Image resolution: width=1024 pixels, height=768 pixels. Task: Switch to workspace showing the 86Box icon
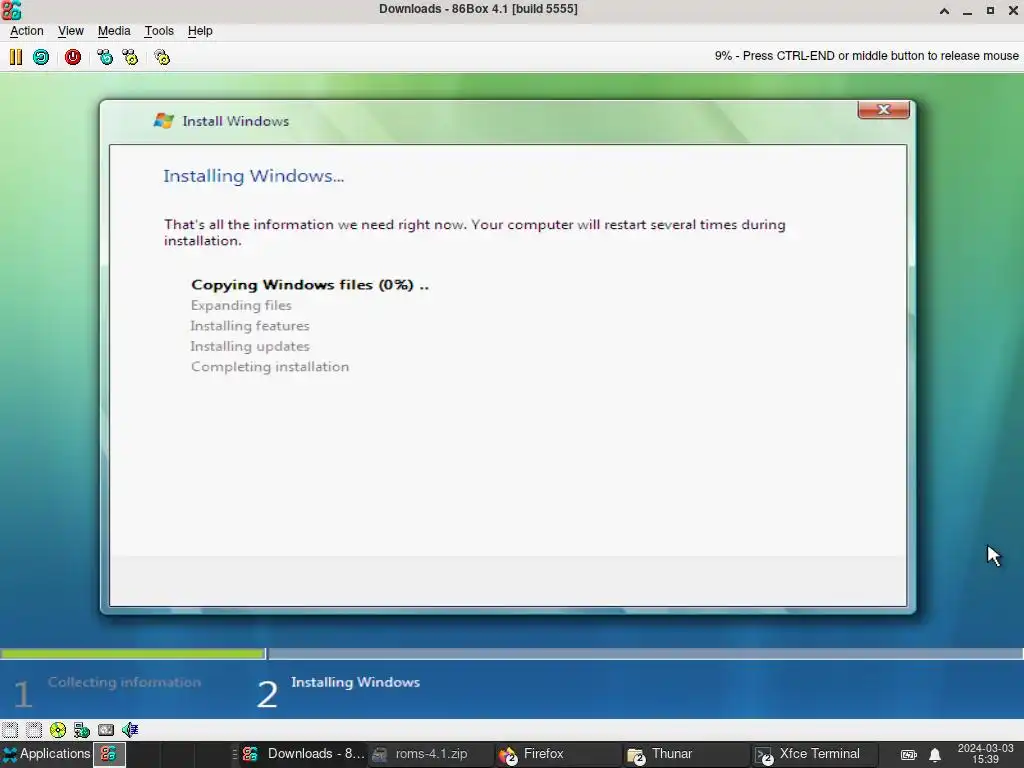click(x=109, y=754)
